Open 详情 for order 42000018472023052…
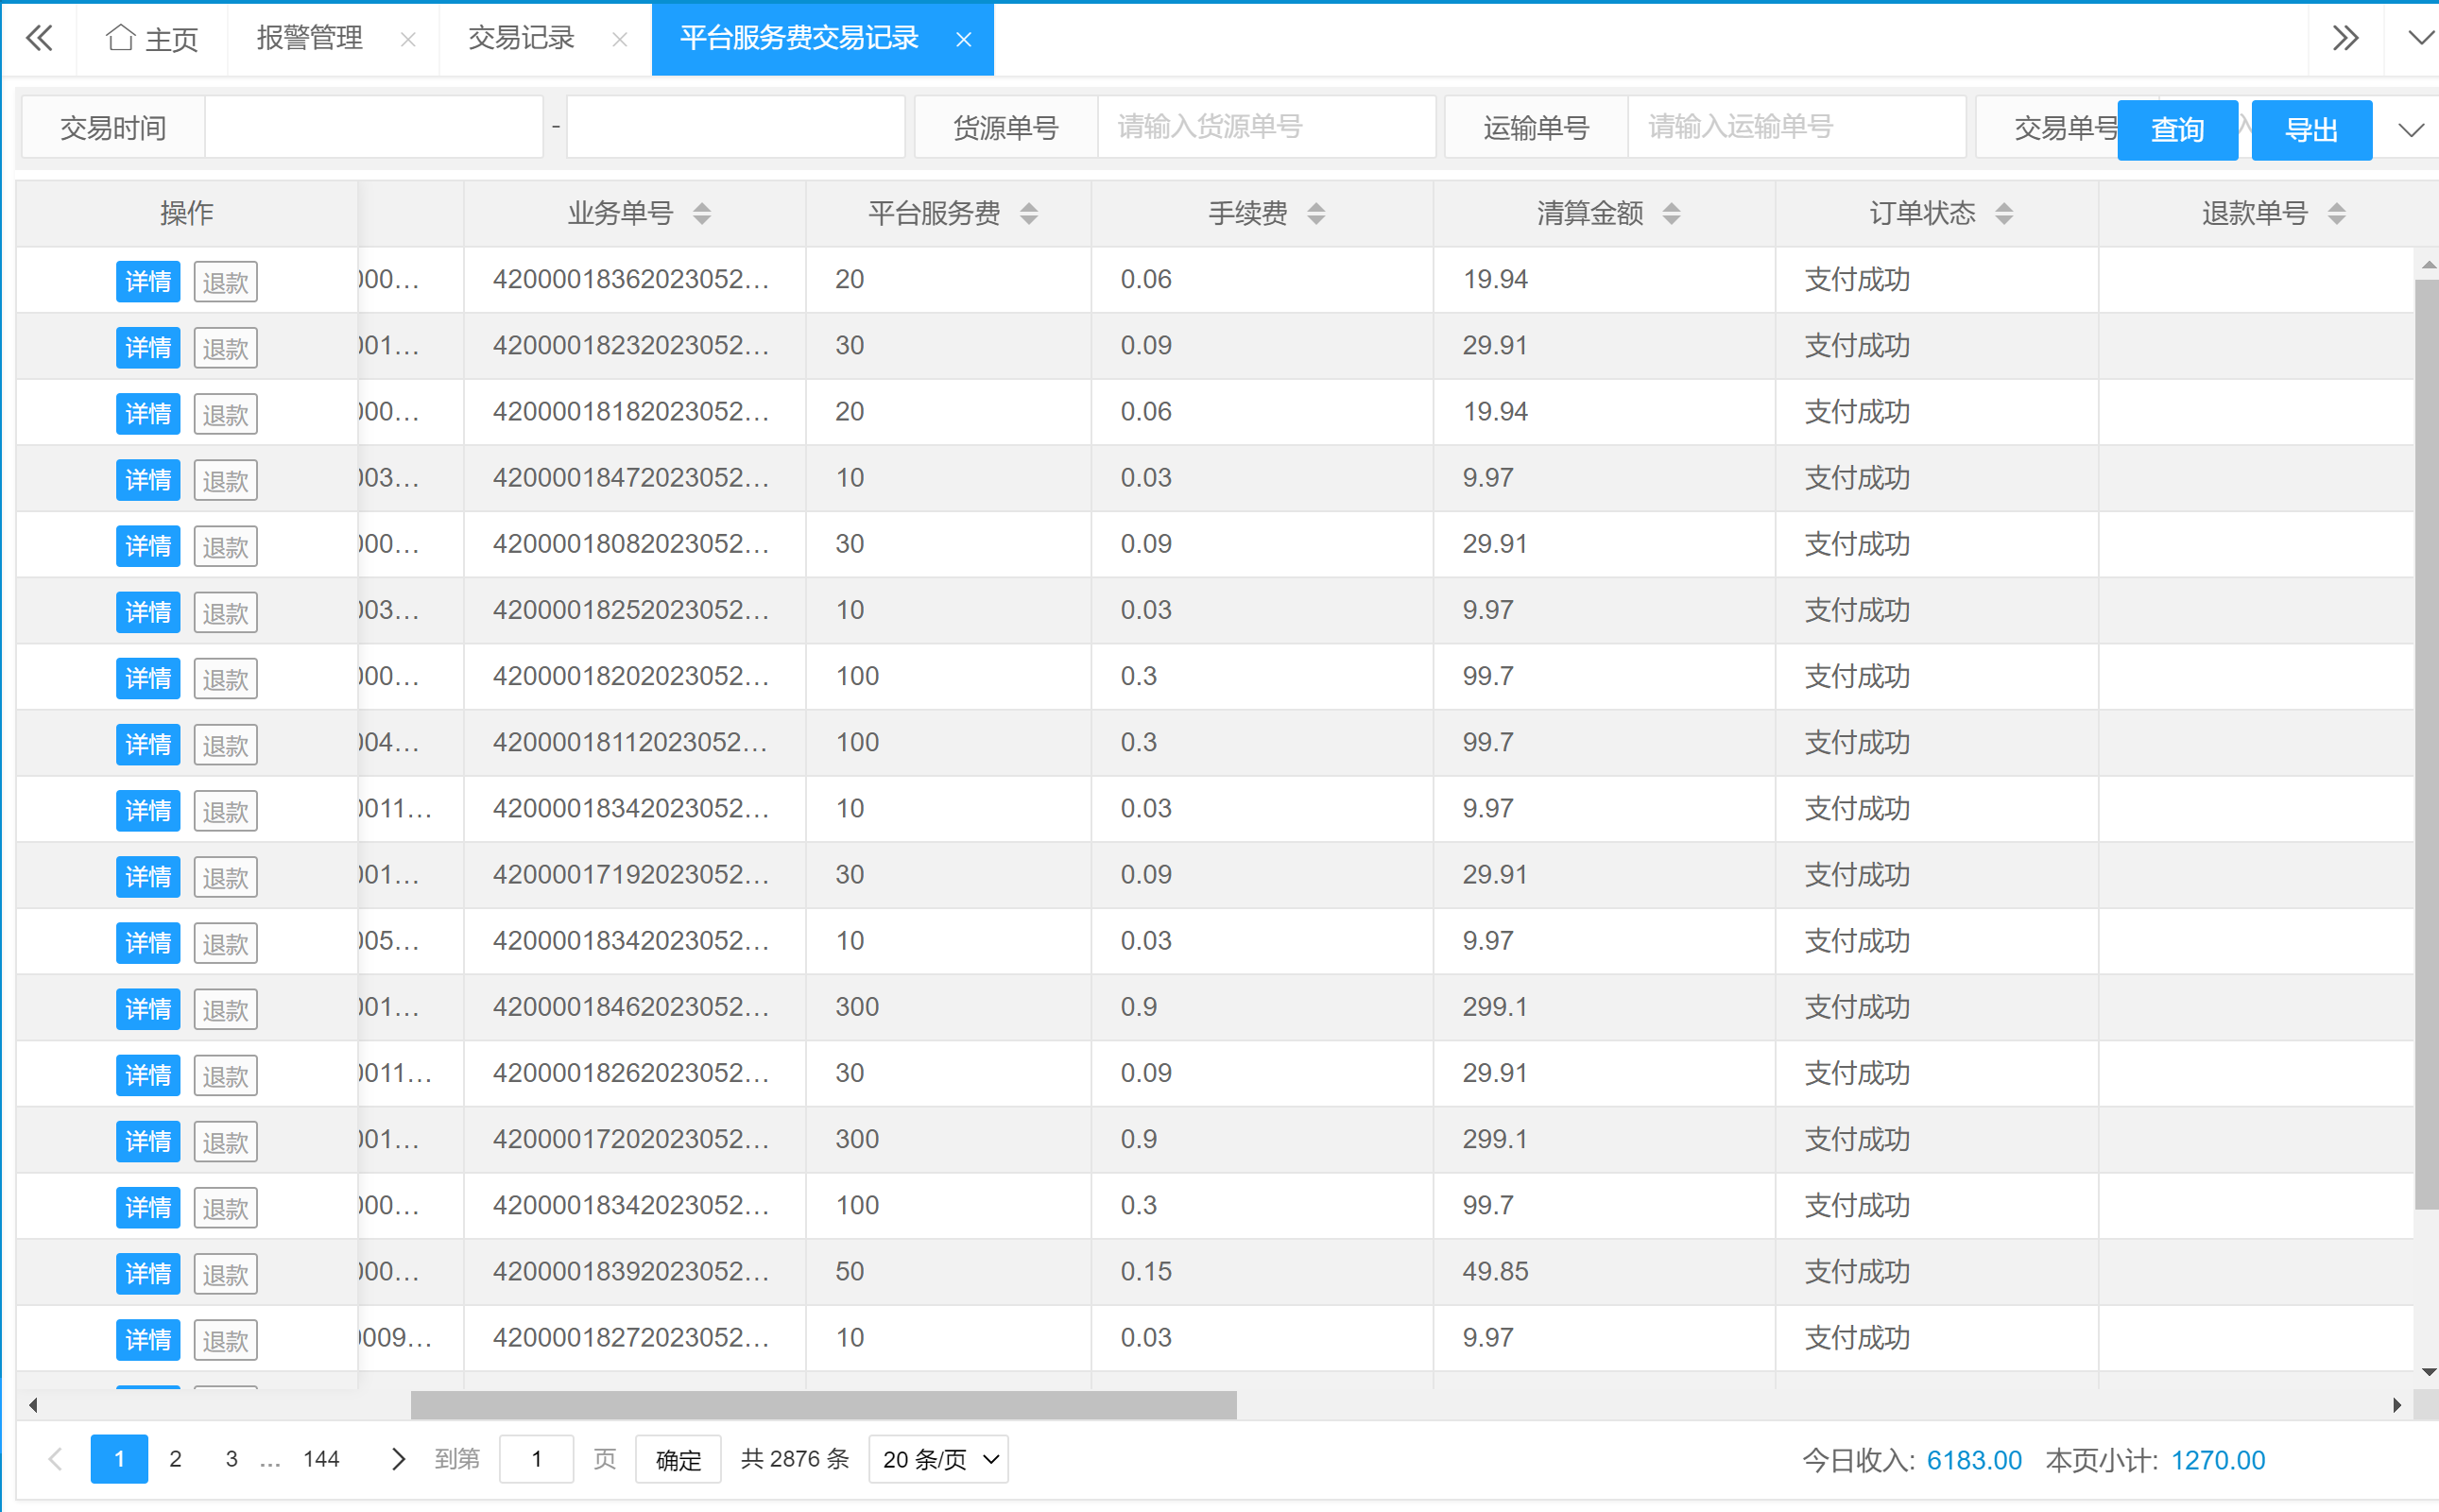This screenshot has width=2439, height=1512. point(148,480)
